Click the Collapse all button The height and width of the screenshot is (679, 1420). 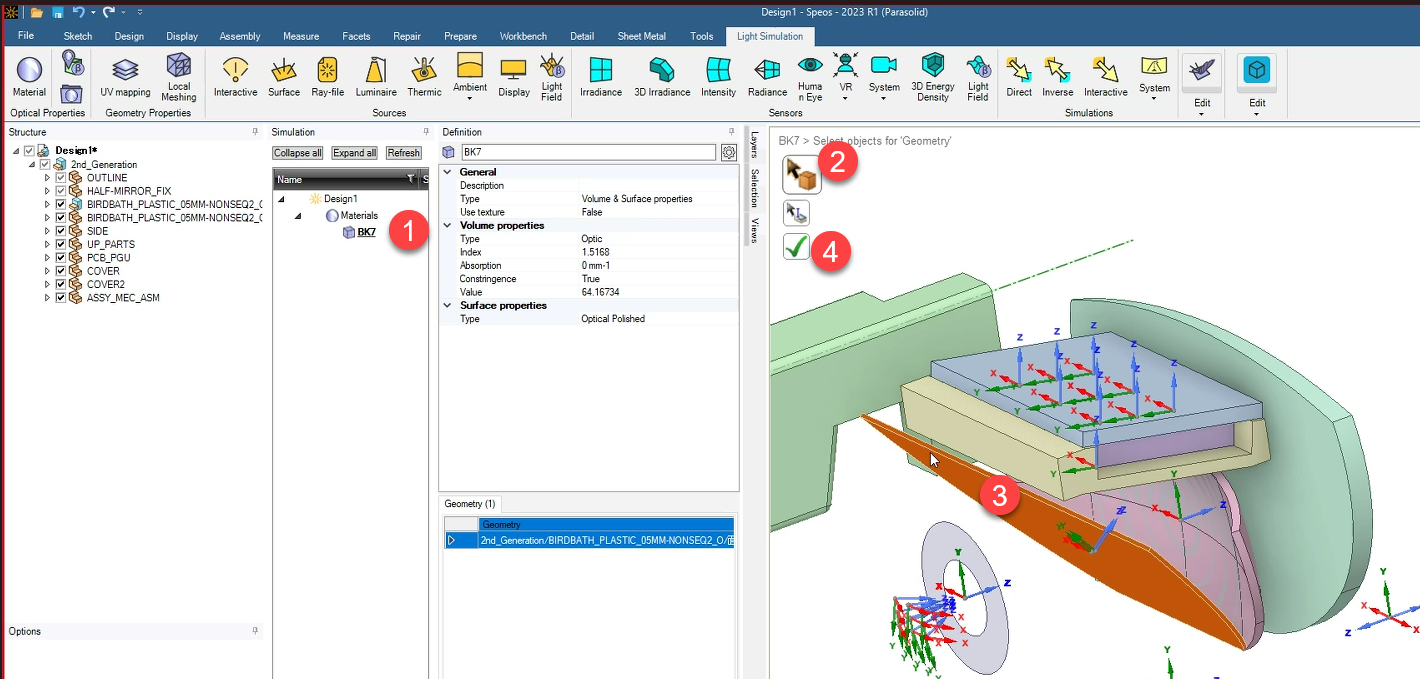[298, 153]
